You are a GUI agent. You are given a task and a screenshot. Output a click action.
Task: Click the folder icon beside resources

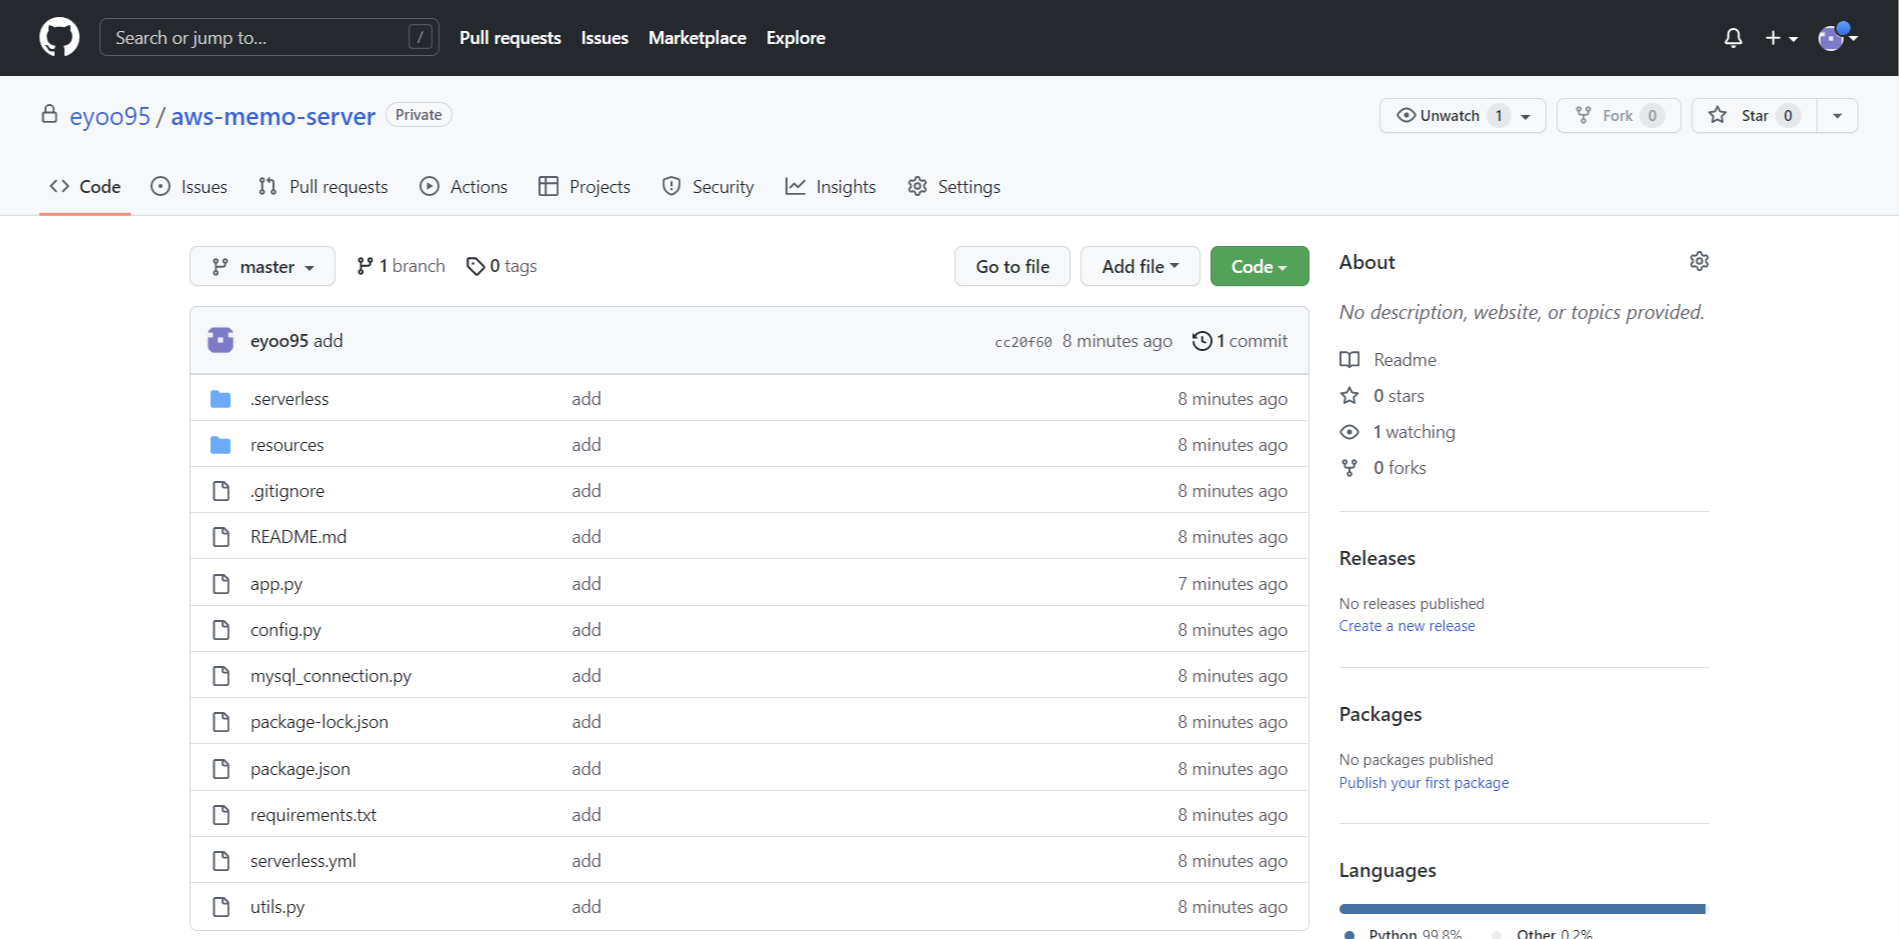[x=221, y=445]
